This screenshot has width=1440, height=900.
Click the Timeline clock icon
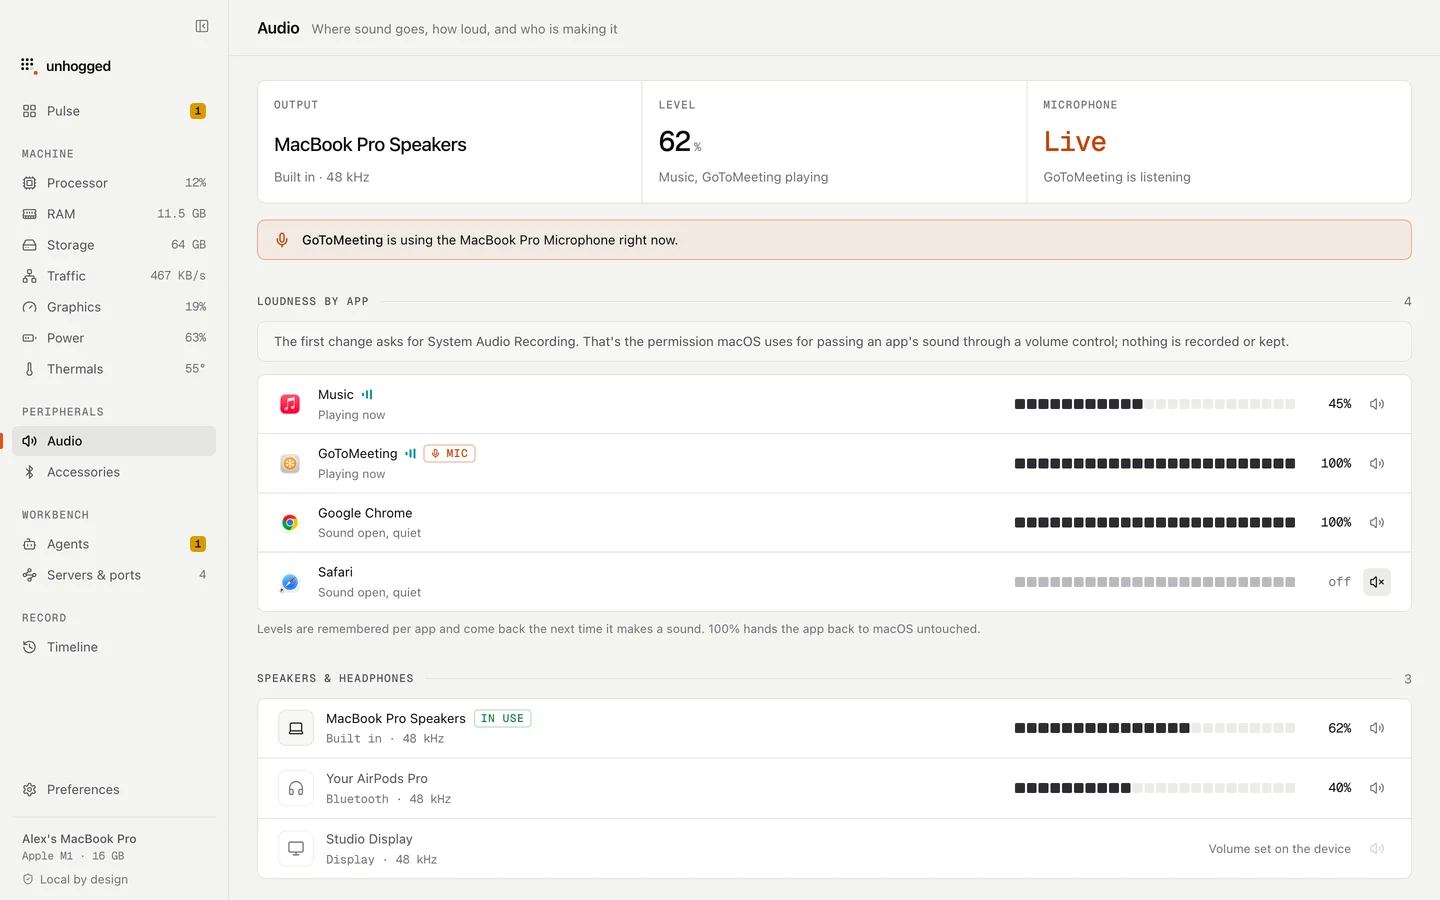coord(30,647)
